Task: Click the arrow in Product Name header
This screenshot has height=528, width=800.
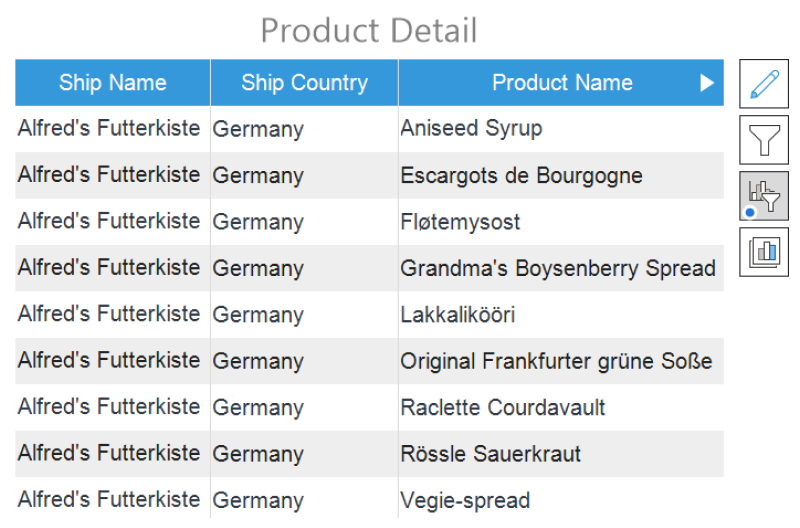Action: point(707,83)
